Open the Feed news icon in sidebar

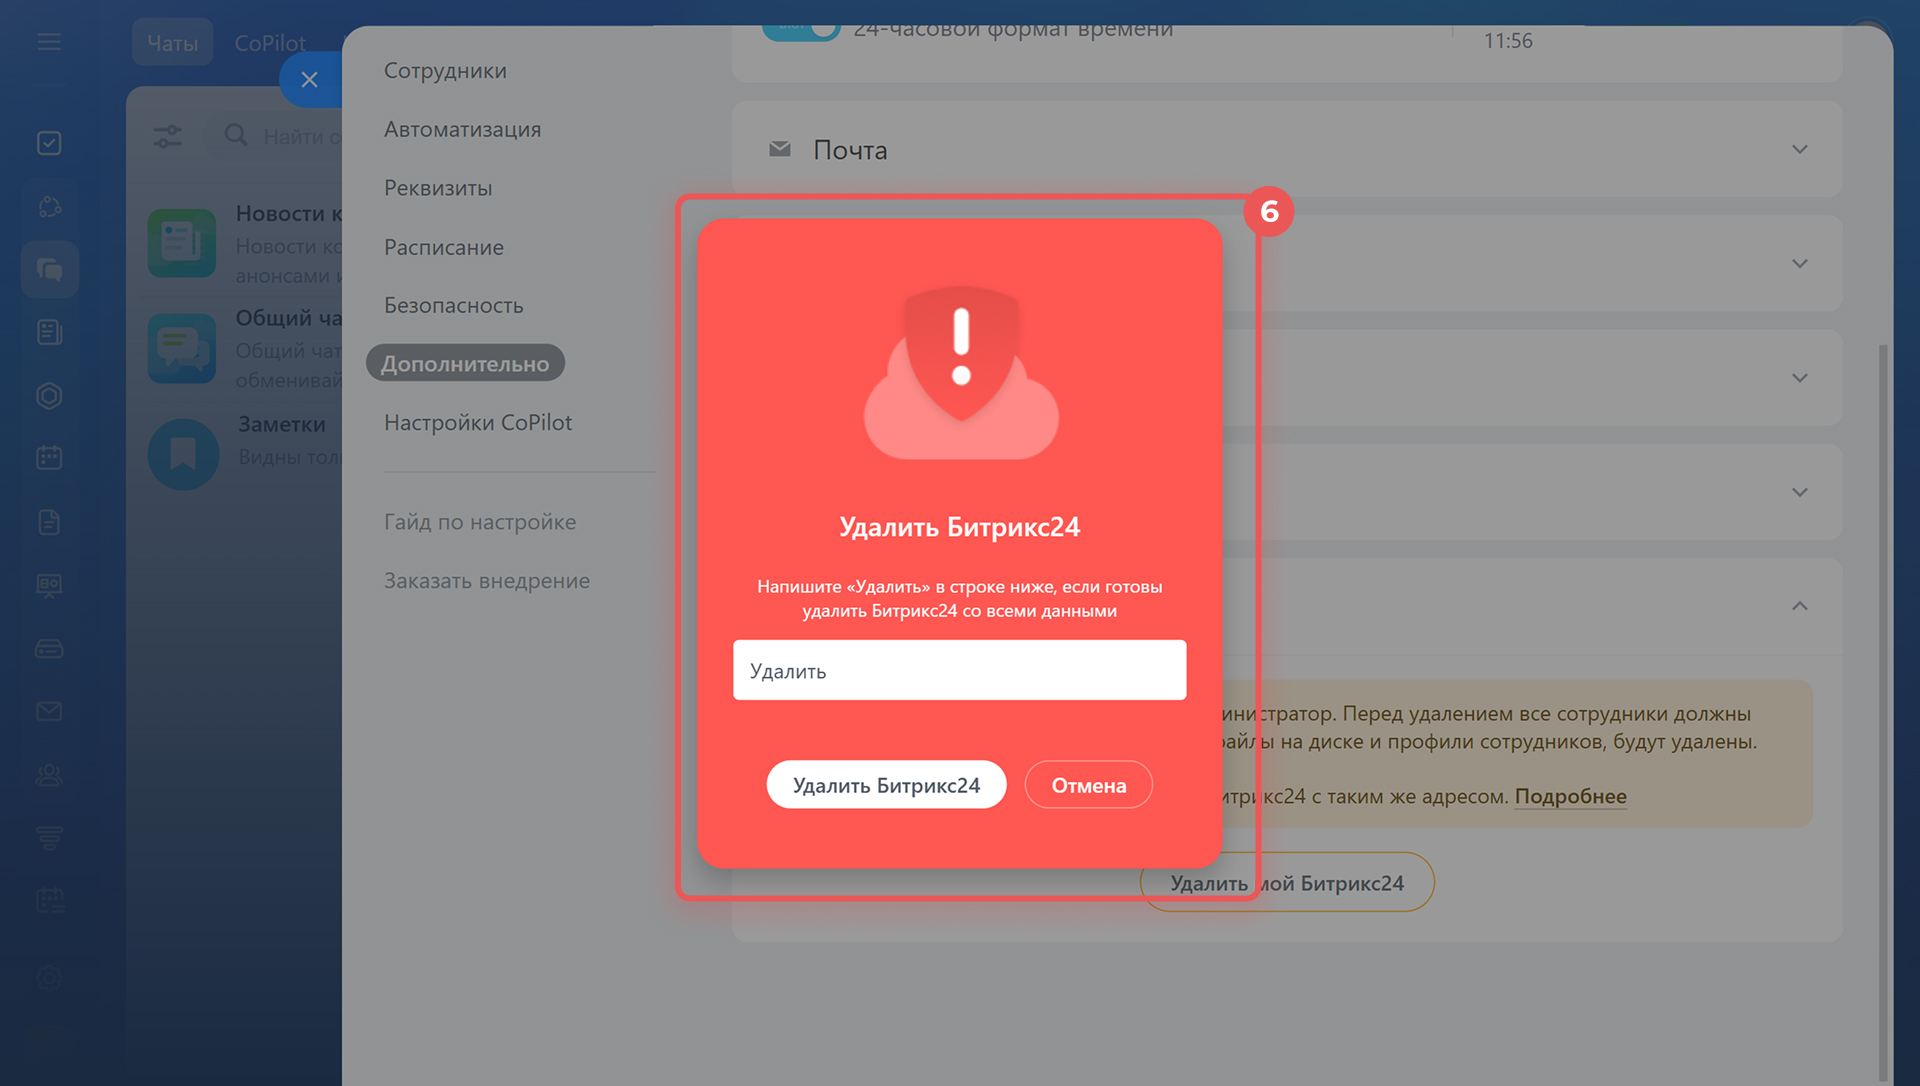pos(49,332)
